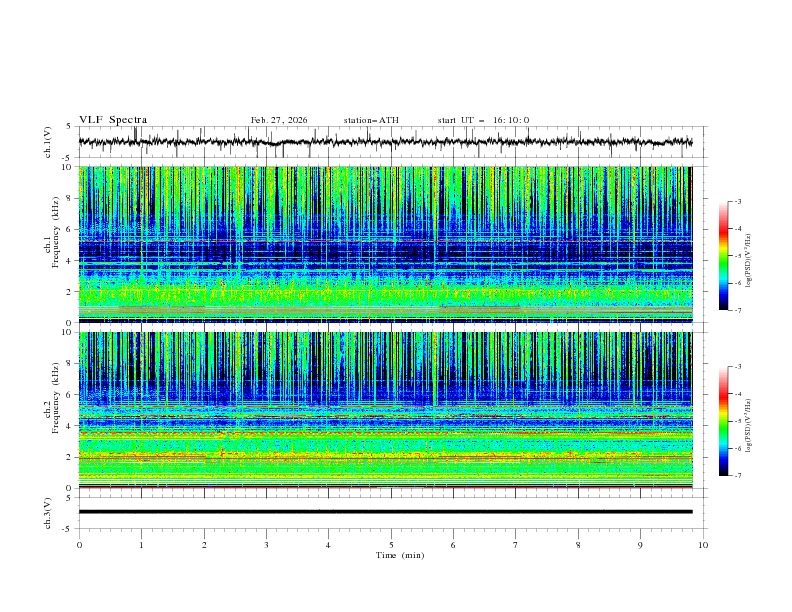This screenshot has height=612, width=792.
Task: Click the upper ch.1 PSD color bar
Action: [723, 256]
